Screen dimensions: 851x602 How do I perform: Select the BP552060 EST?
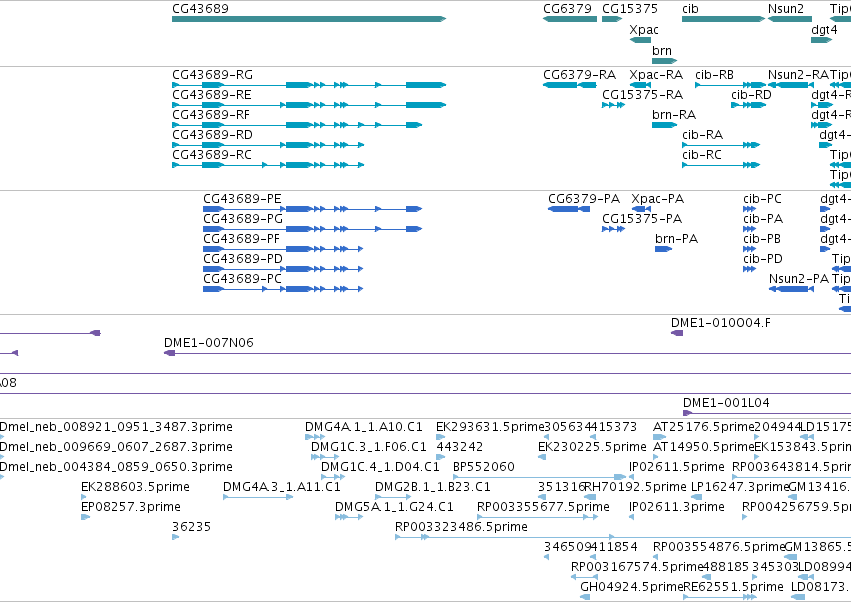coord(539,477)
